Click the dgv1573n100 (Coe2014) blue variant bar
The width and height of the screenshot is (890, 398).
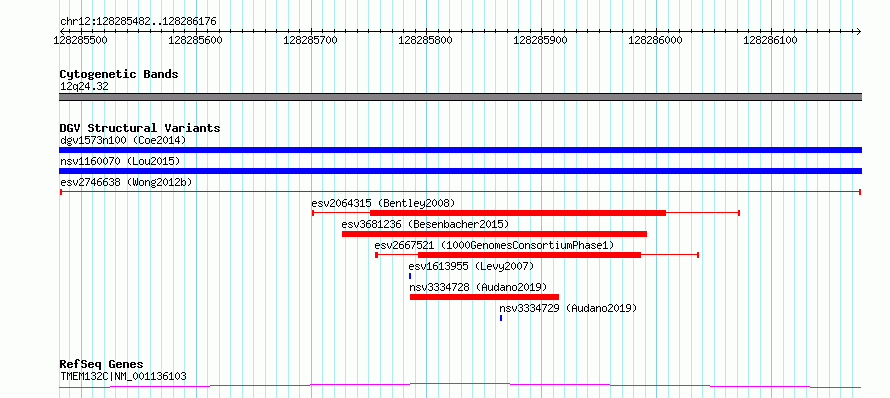pyautogui.click(x=460, y=150)
